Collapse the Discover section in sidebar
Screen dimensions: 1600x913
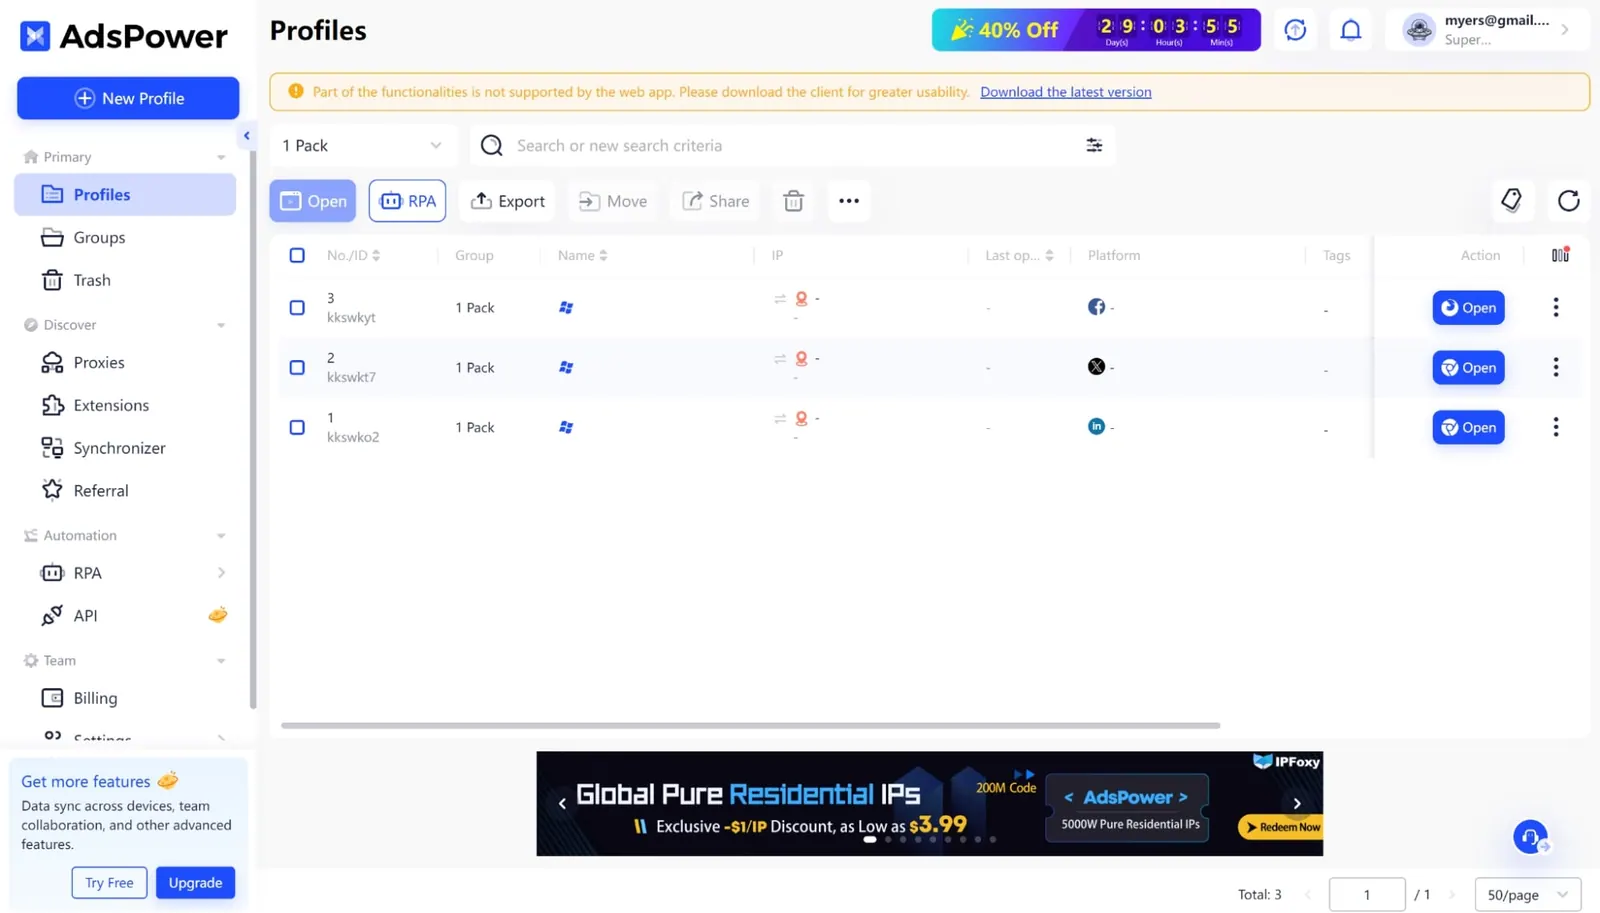coord(221,325)
